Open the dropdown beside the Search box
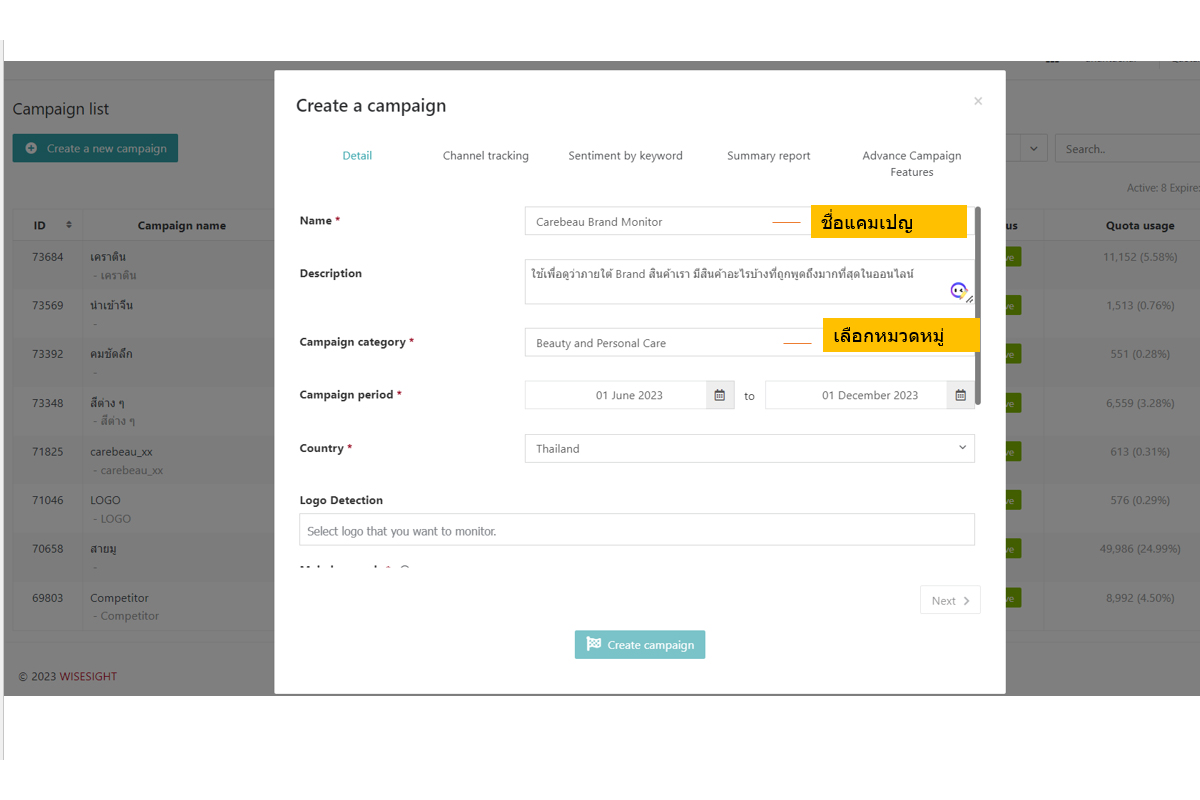Screen dimensions: 1200x800 1033,149
